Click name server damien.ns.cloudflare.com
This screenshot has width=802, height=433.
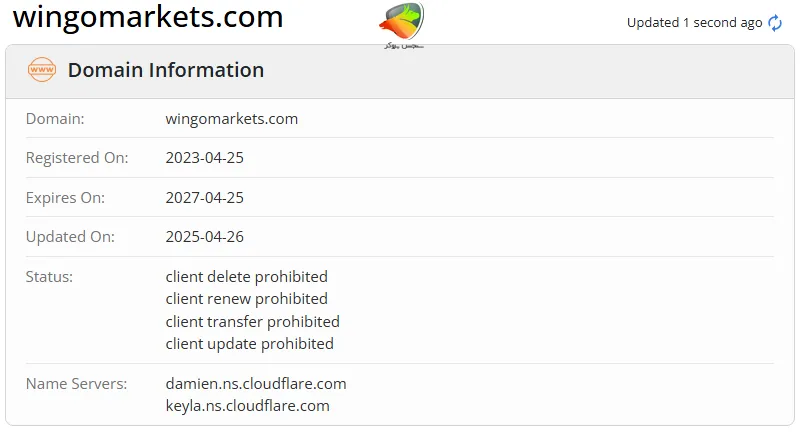(256, 384)
